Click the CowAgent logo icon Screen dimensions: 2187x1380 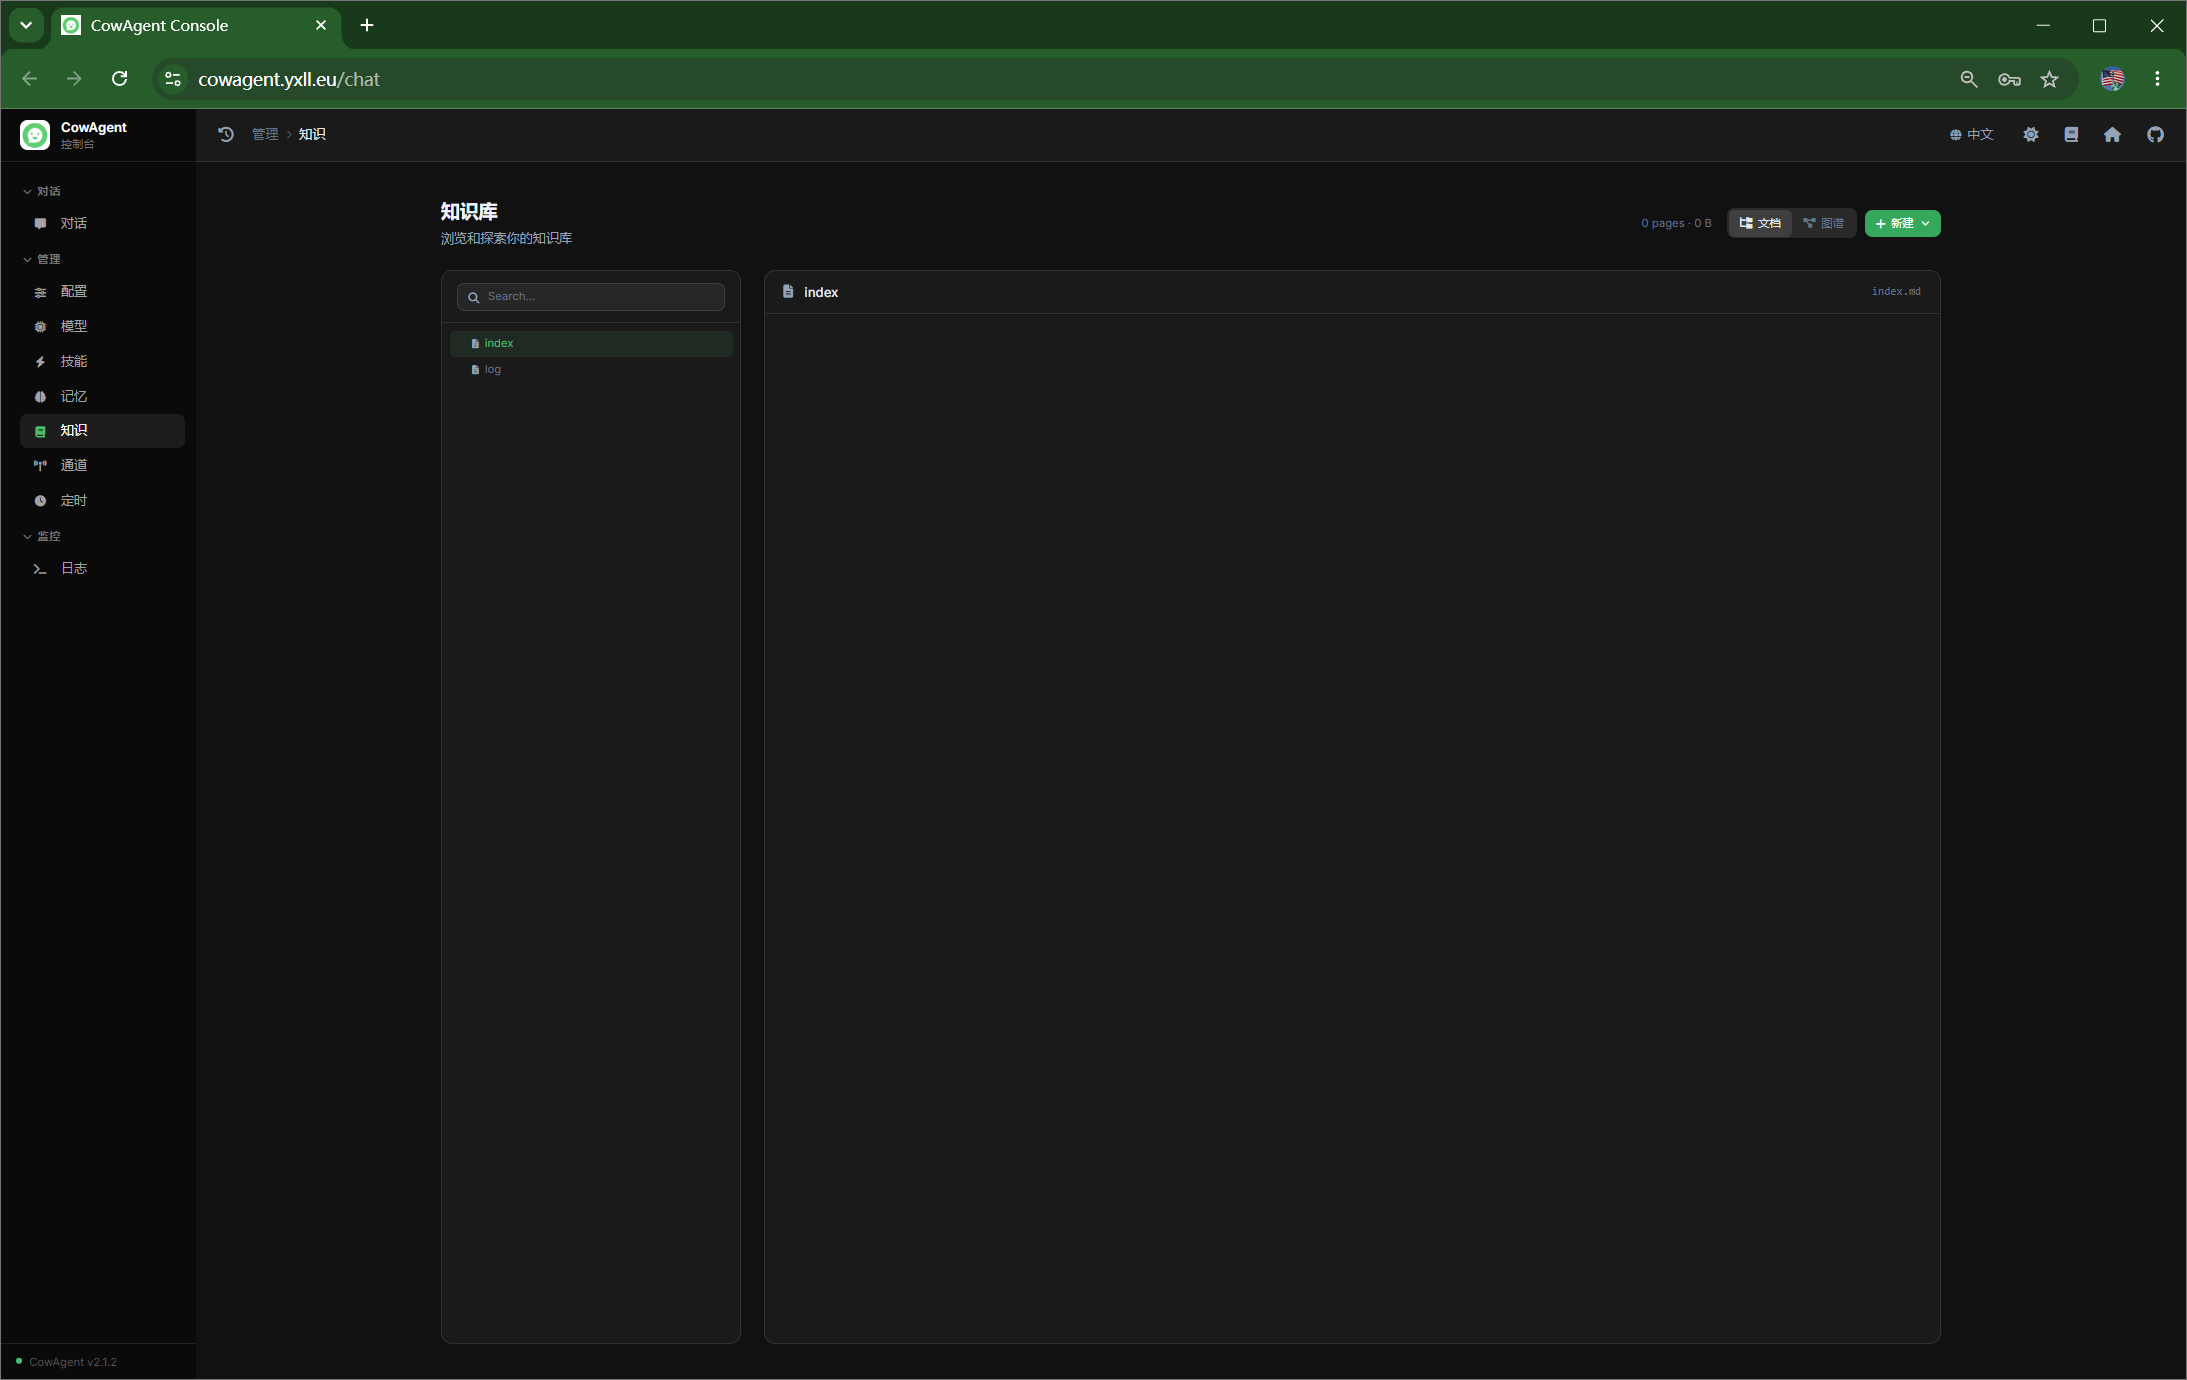[x=35, y=135]
